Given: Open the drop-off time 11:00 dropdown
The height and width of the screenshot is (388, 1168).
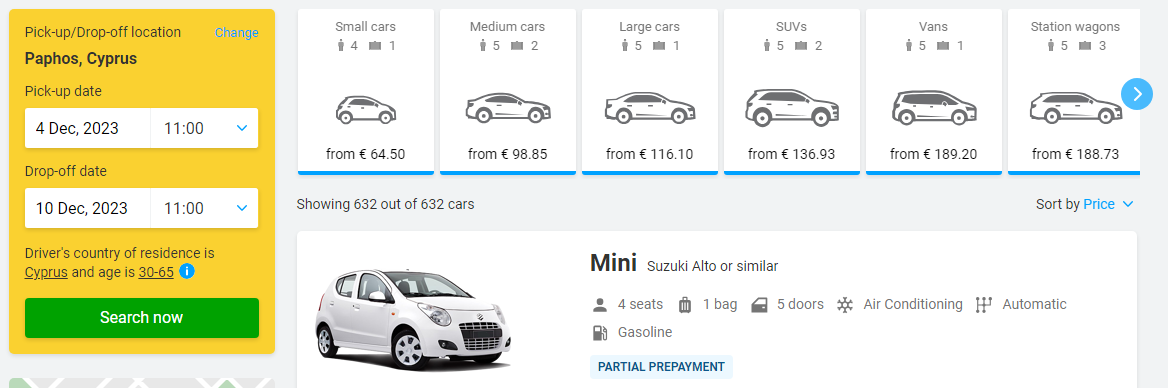Looking at the screenshot, I should 205,208.
